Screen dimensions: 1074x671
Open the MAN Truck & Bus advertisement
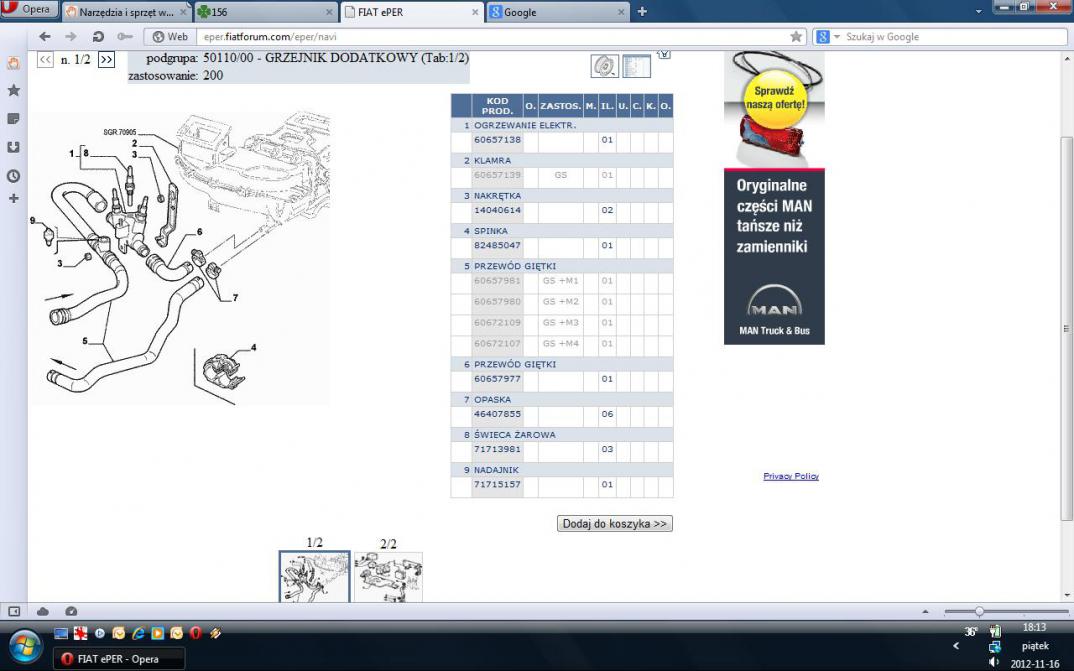[x=774, y=257]
